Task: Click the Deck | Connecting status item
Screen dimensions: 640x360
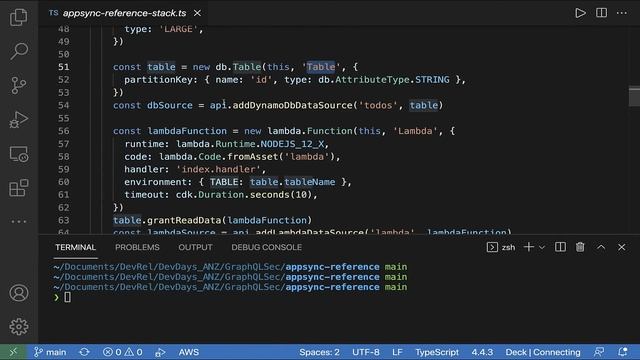Action: point(543,352)
